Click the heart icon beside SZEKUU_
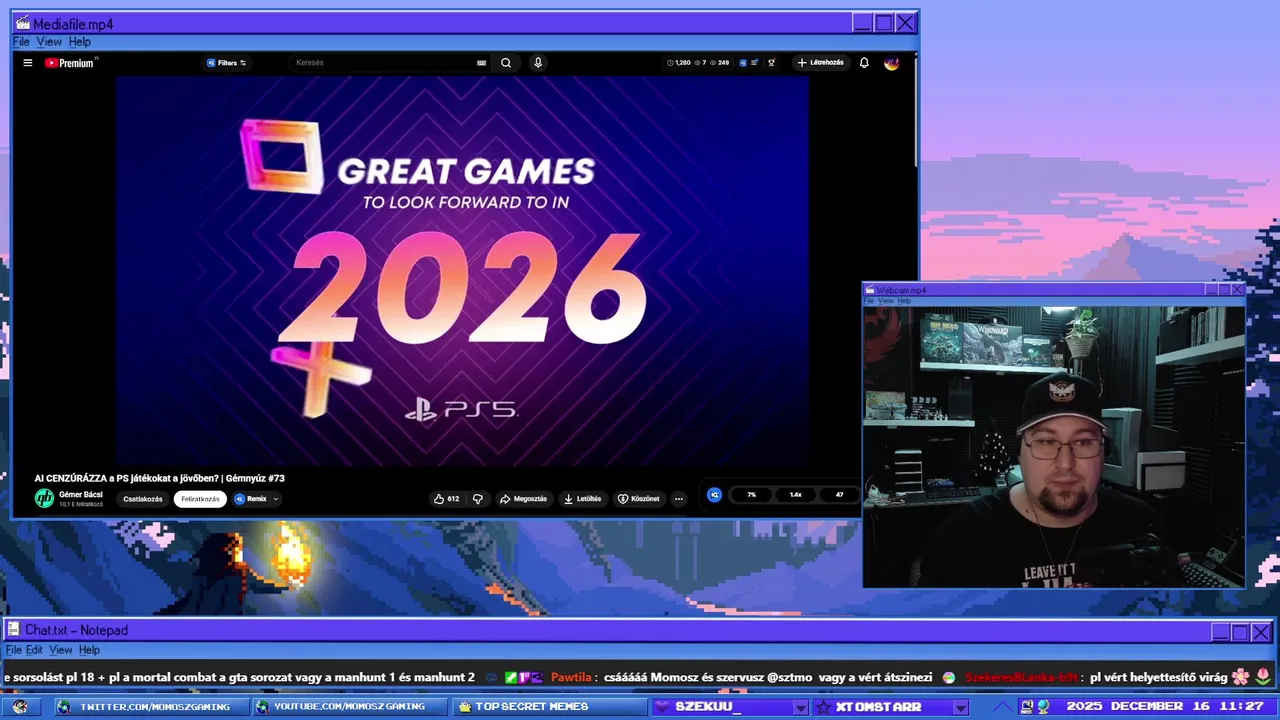 coord(663,707)
